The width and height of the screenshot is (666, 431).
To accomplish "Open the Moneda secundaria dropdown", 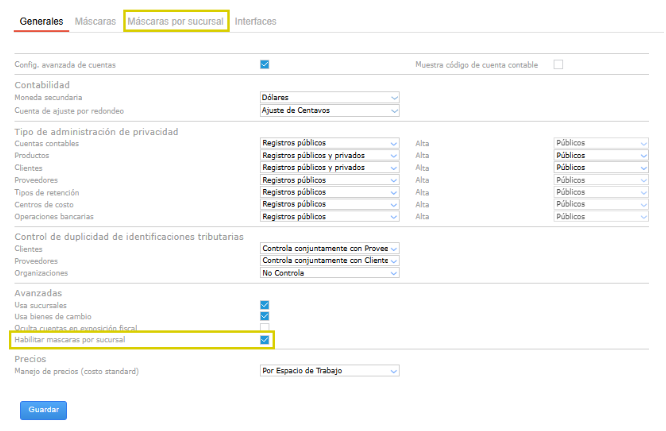I will (x=329, y=98).
